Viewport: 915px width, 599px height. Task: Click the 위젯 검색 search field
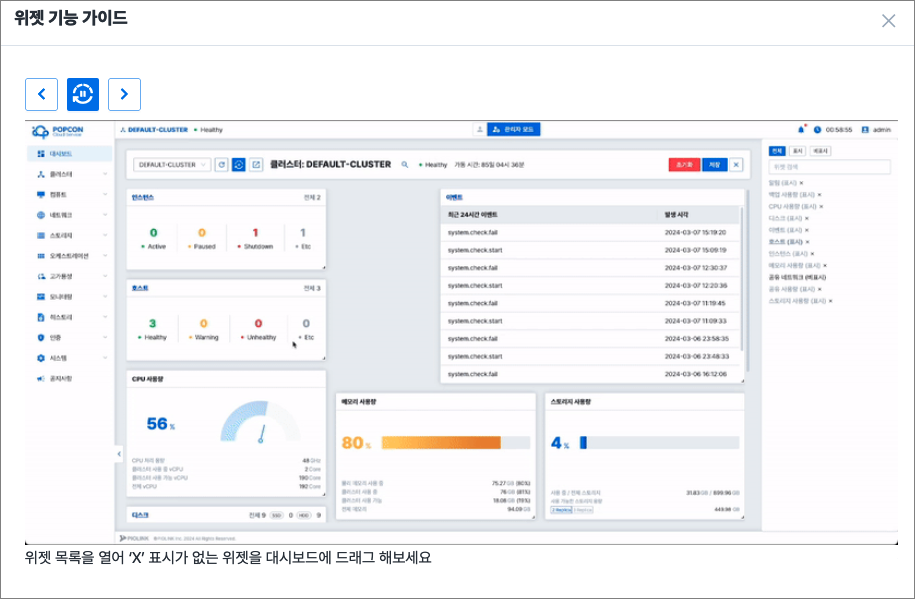pyautogui.click(x=829, y=167)
